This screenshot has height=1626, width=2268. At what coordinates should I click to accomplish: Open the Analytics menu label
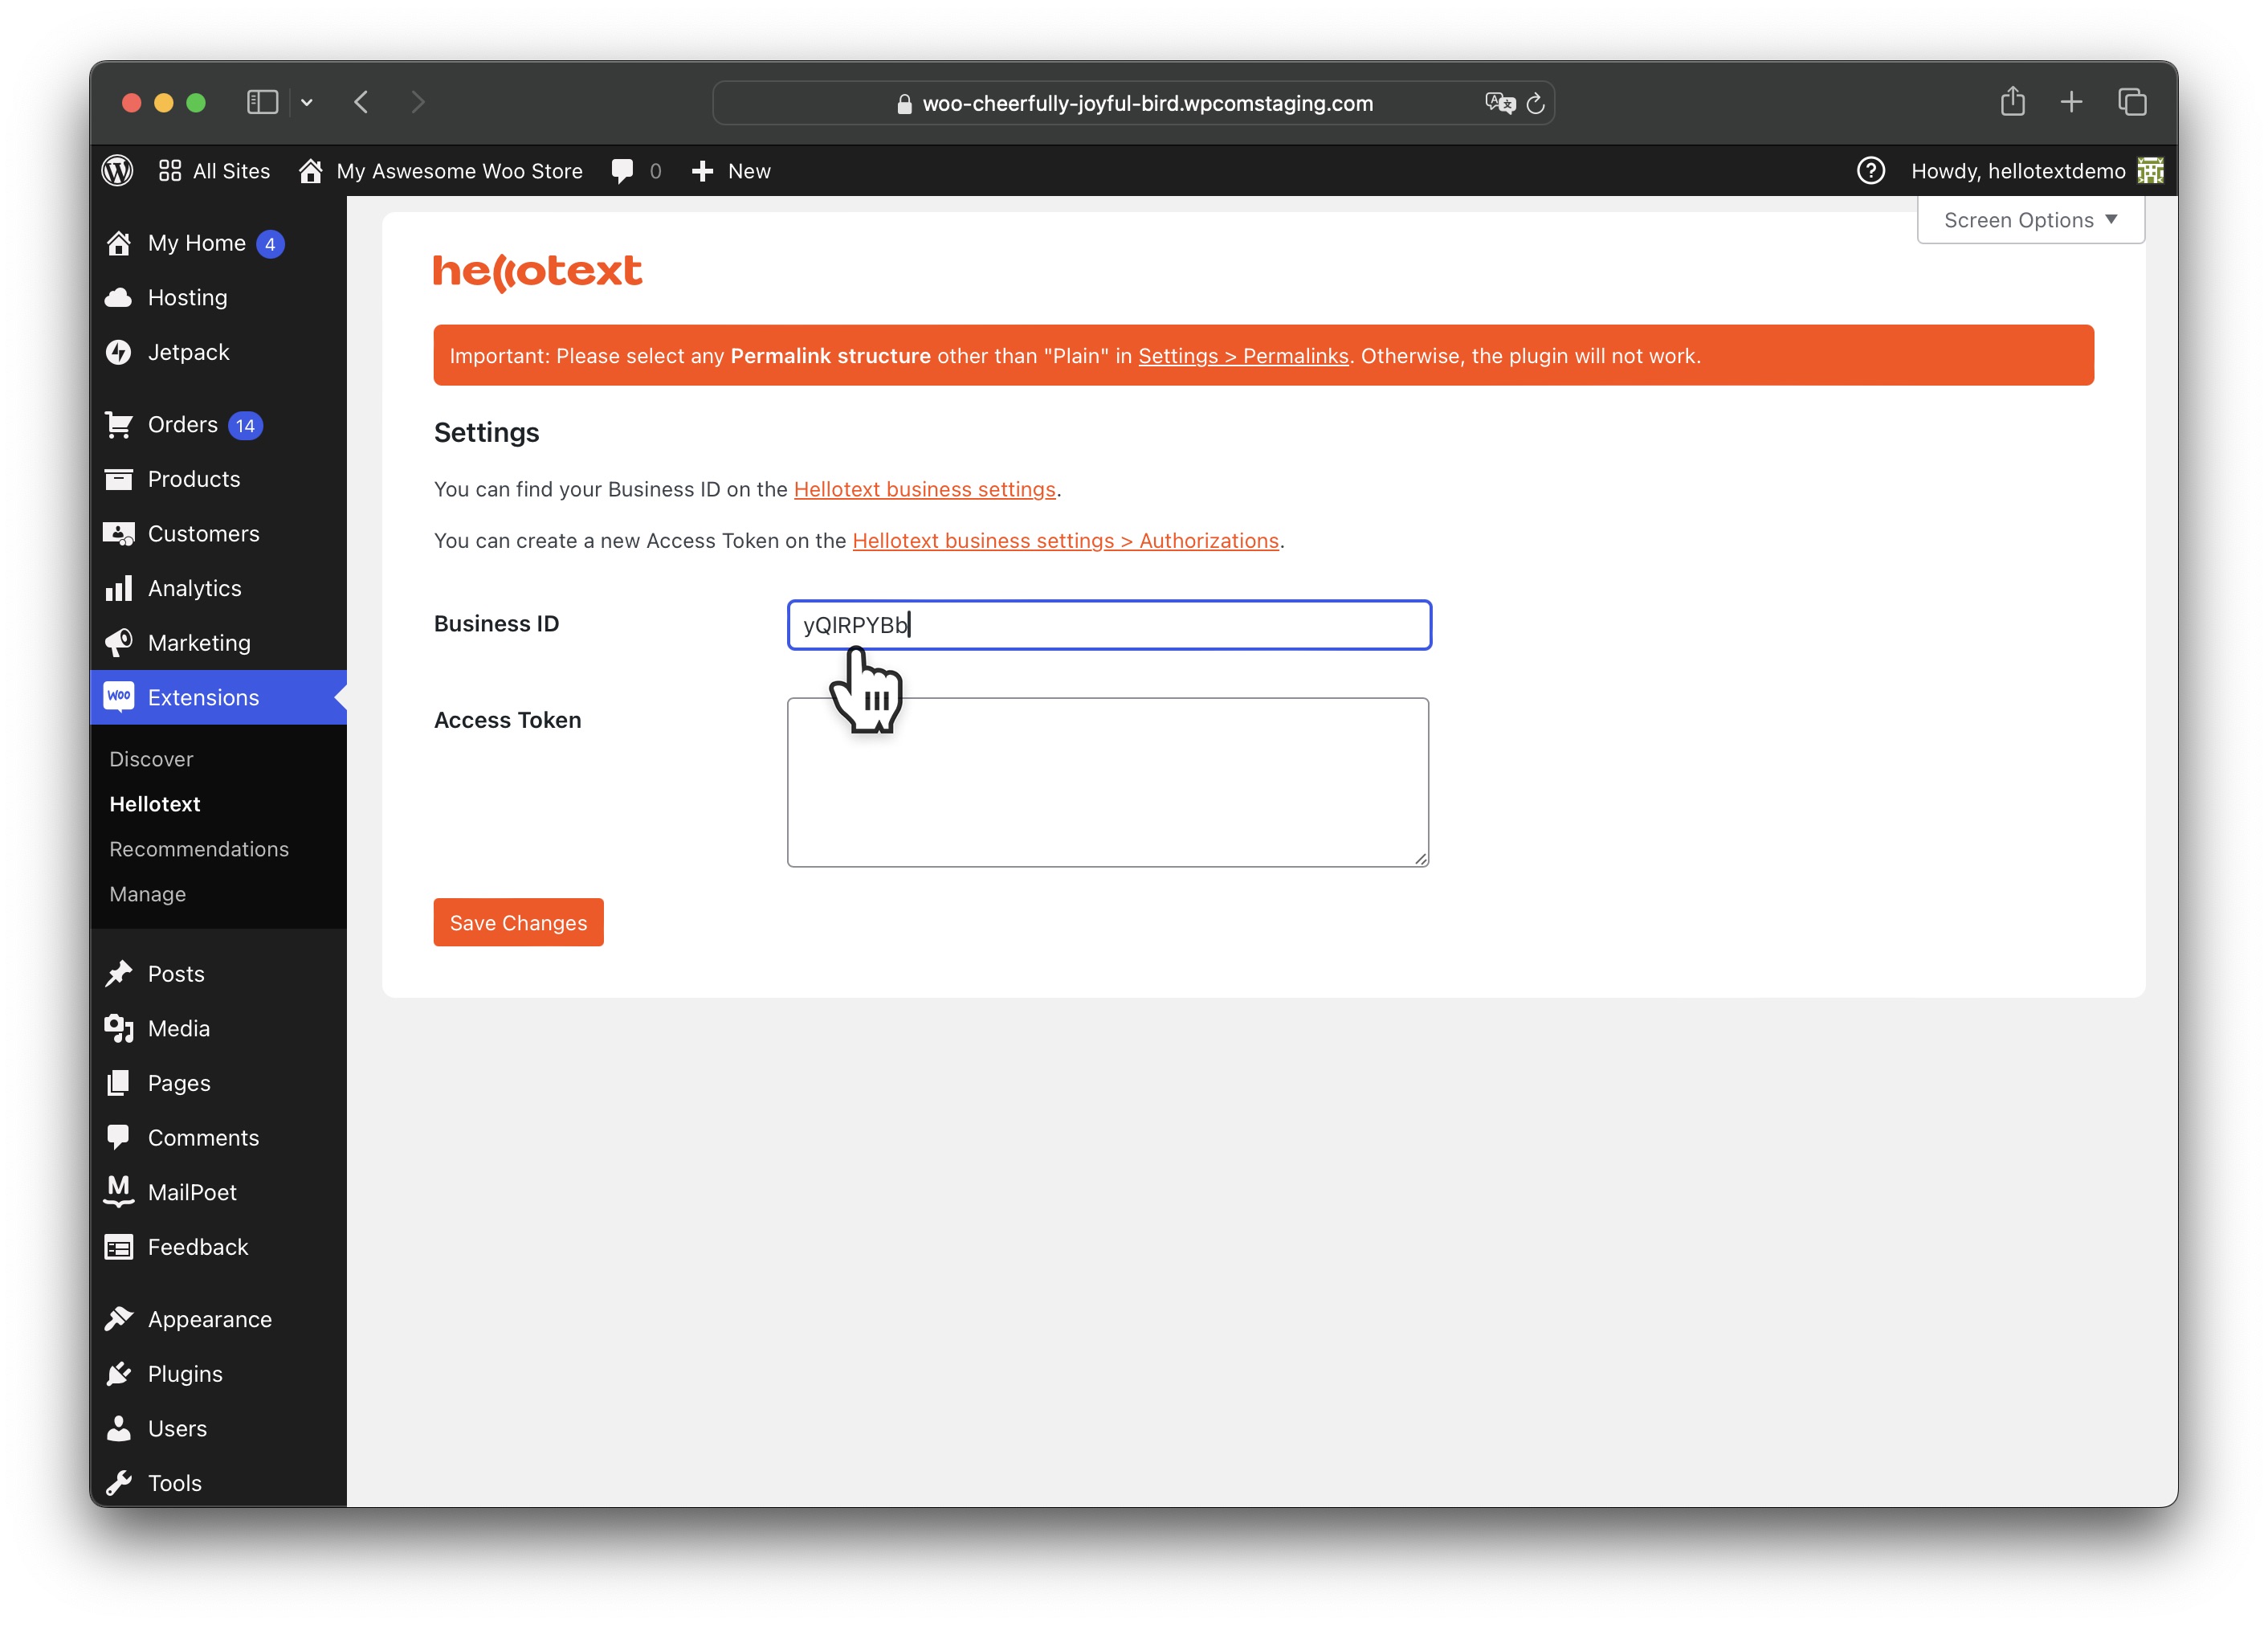pos(195,588)
